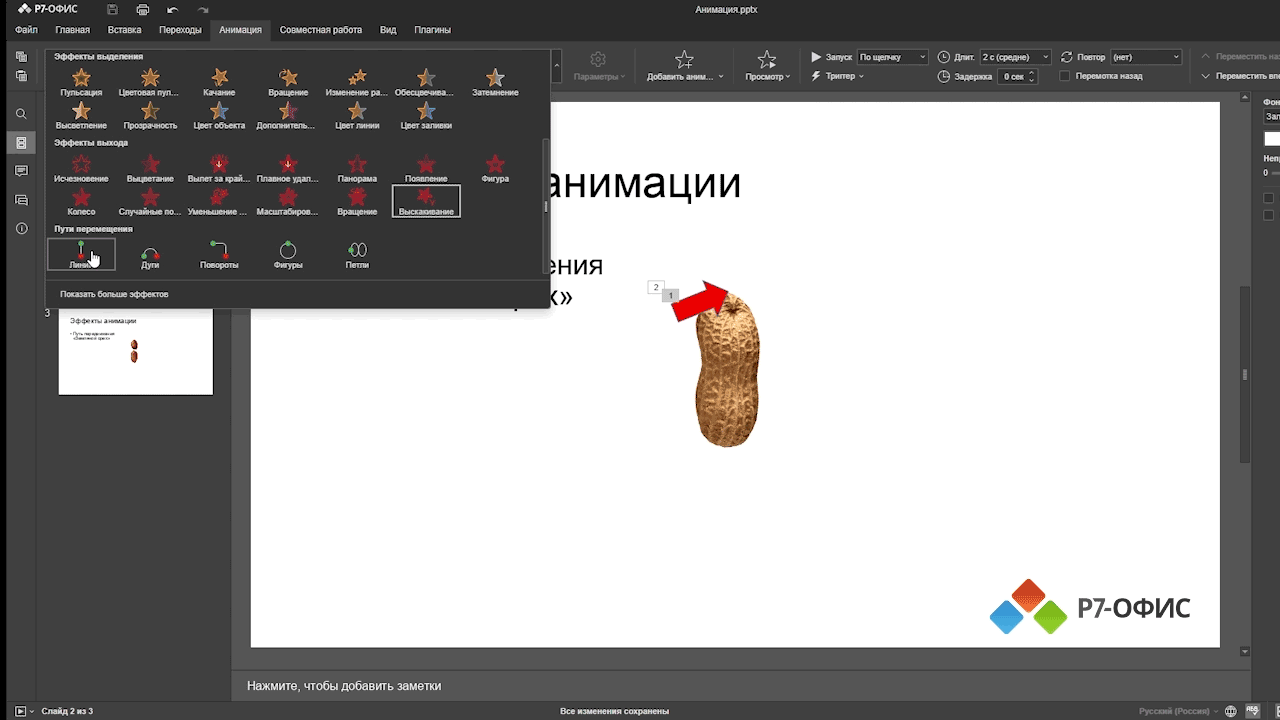The width and height of the screenshot is (1280, 720).
Task: Select the Выцветание exit effect
Action: 149,168
